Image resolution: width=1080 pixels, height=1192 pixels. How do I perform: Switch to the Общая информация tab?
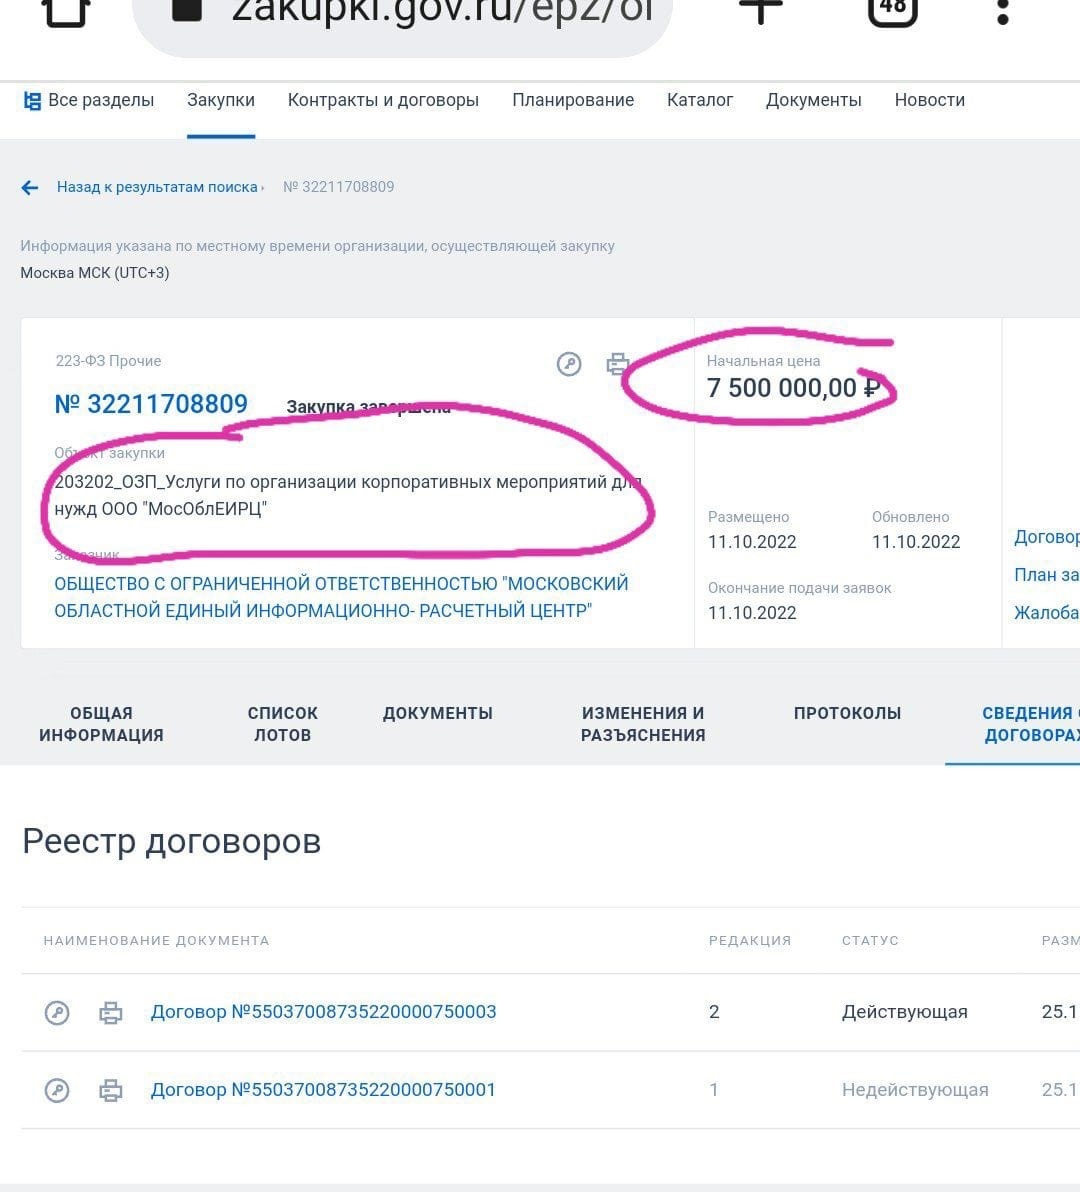point(101,724)
